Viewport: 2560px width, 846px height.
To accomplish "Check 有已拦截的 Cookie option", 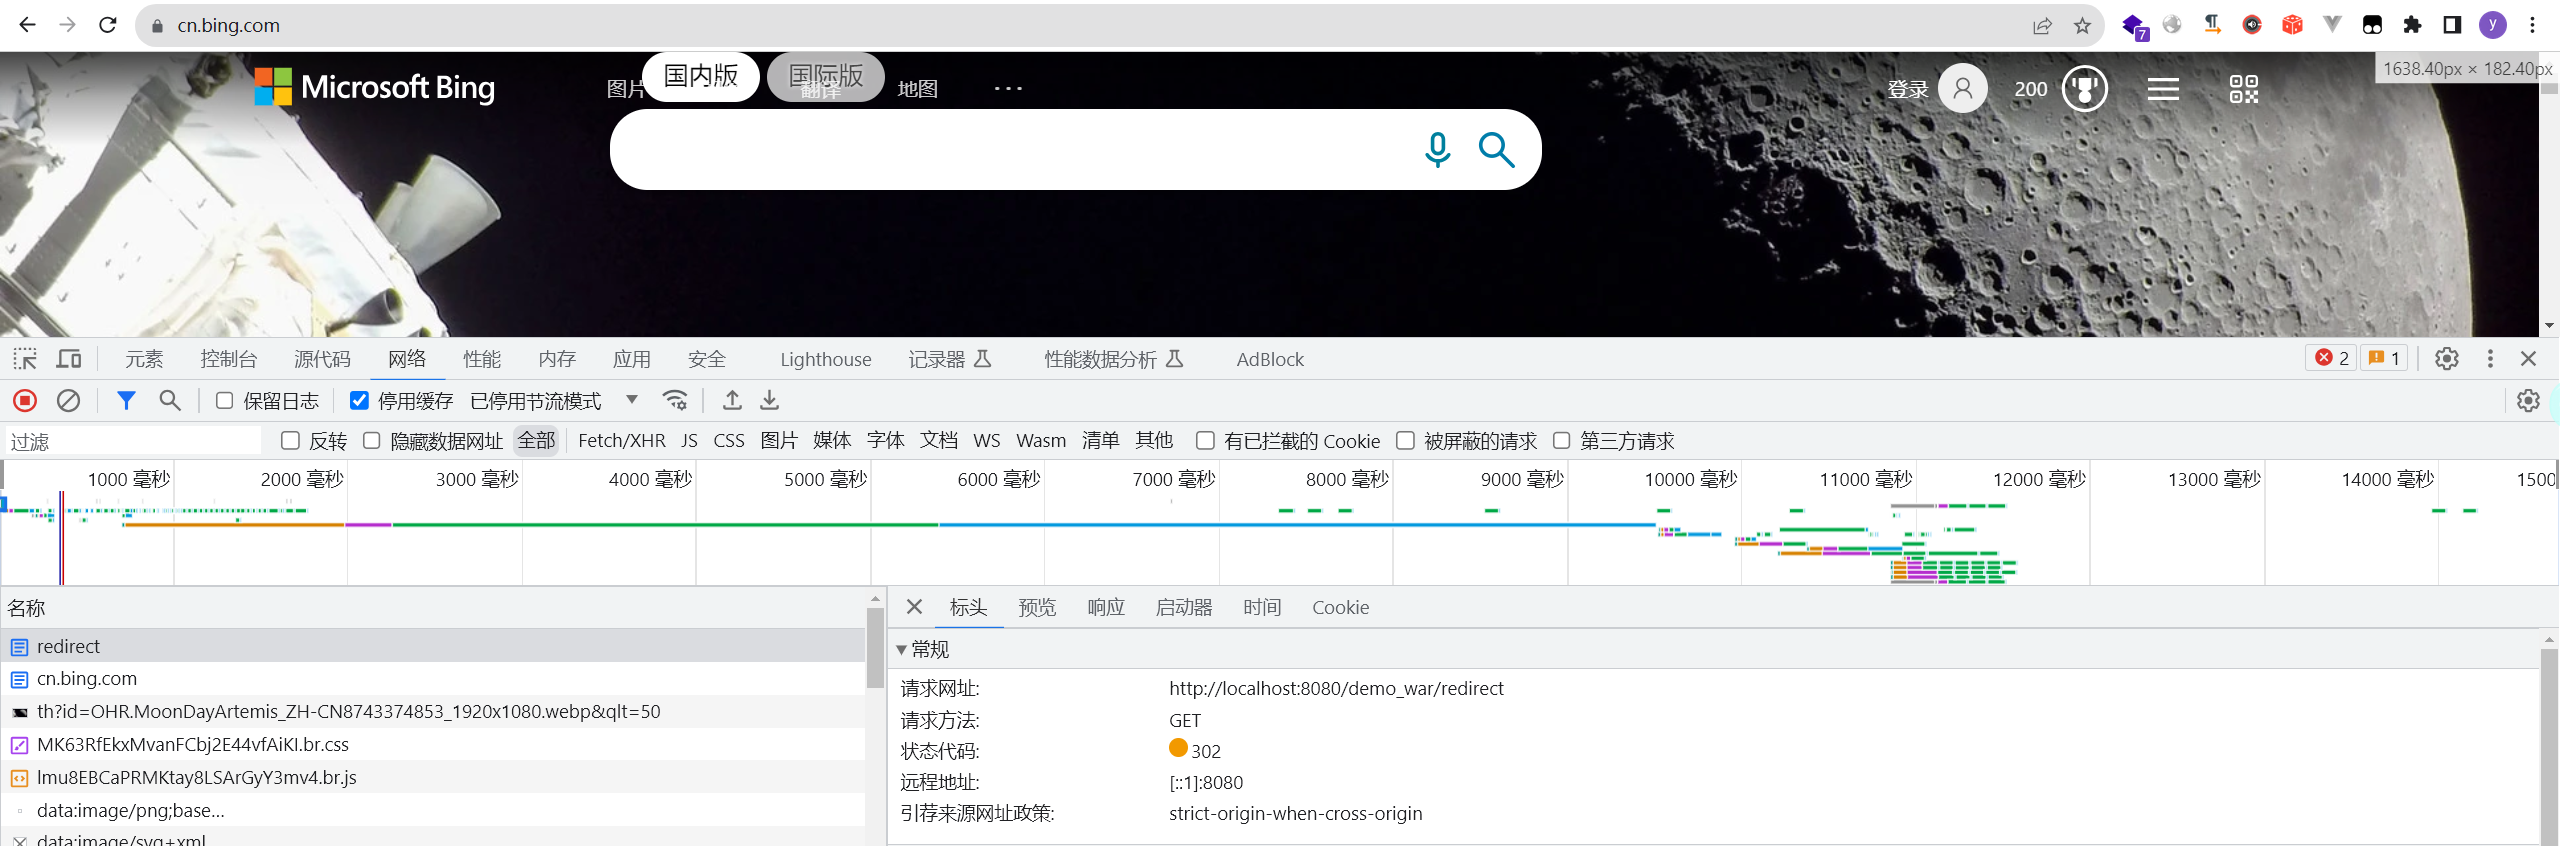I will [x=1206, y=441].
